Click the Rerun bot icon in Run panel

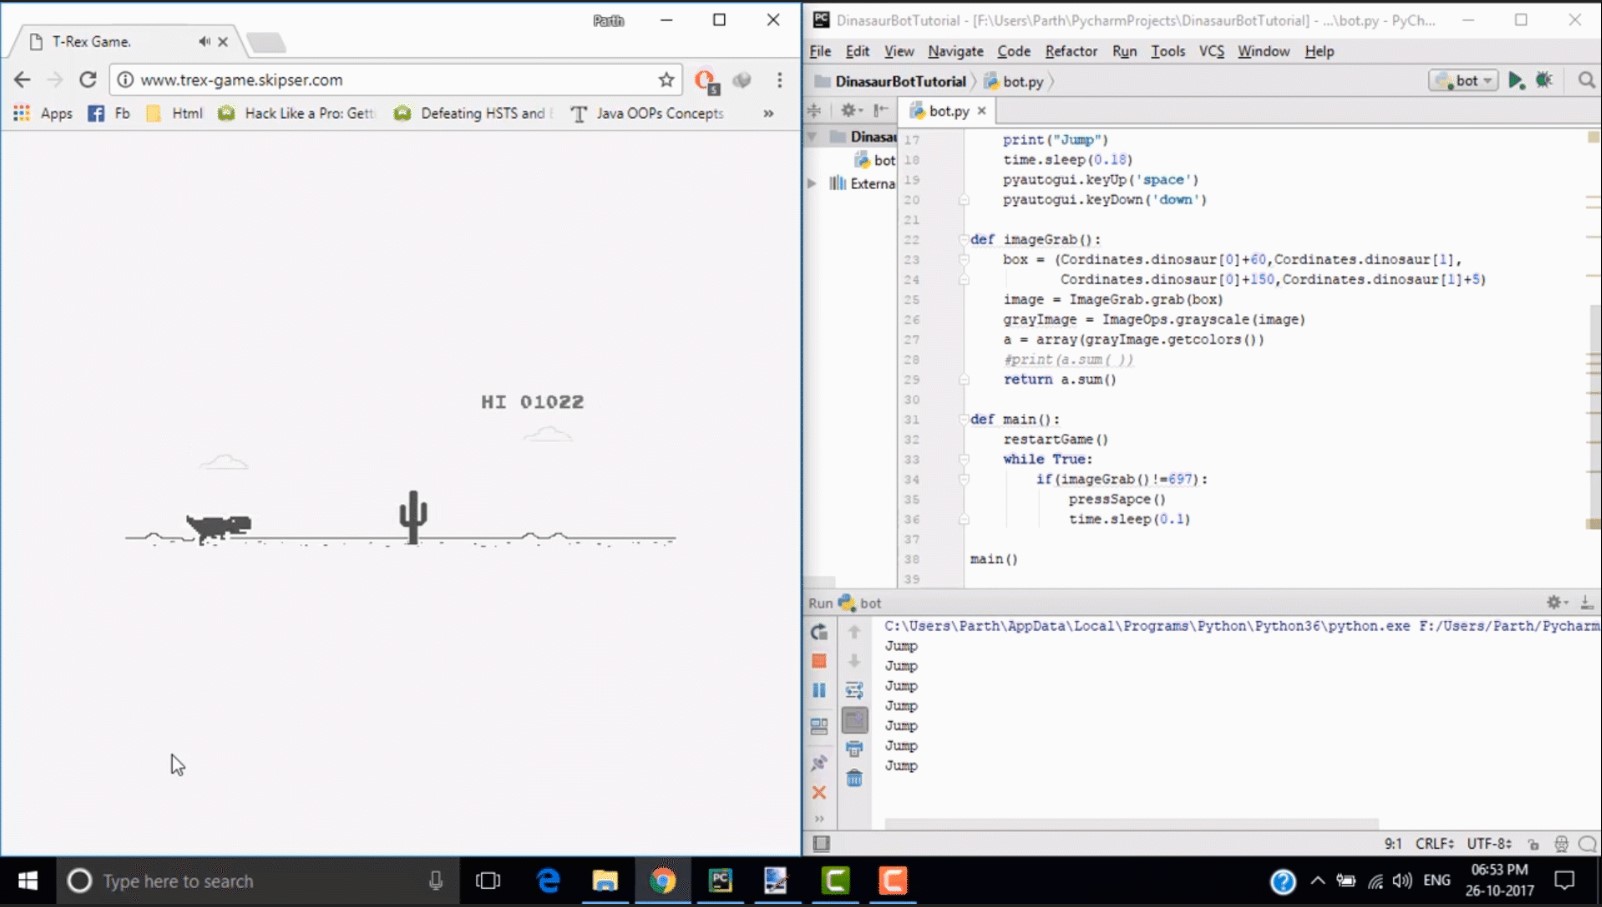tap(819, 632)
